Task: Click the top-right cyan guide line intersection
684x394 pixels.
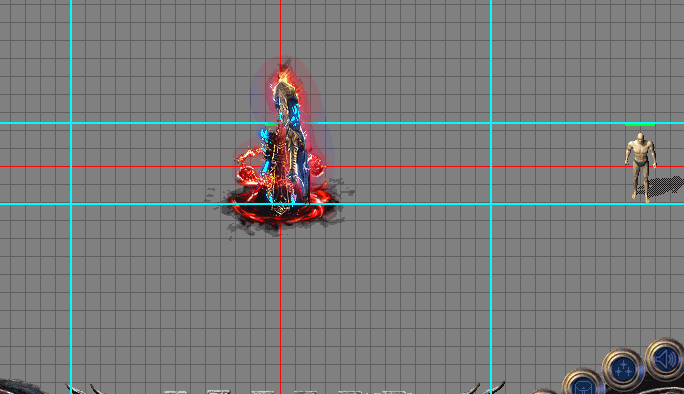Action: (491, 123)
